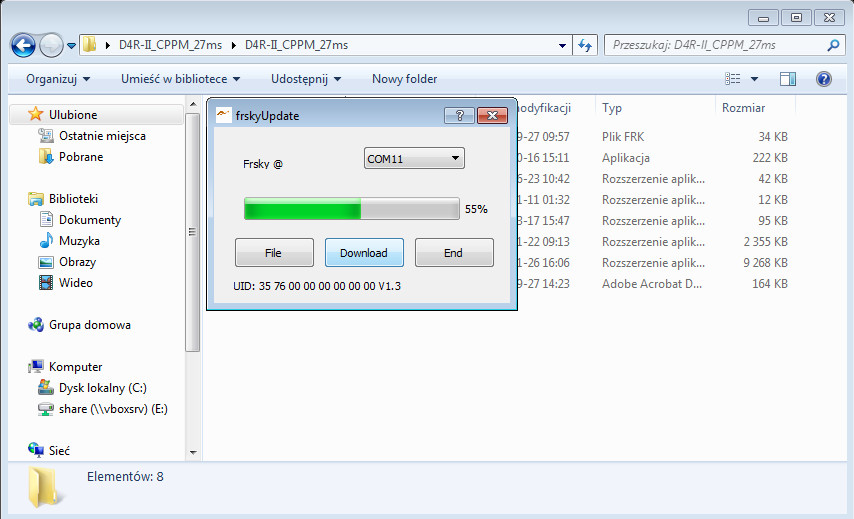The height and width of the screenshot is (519, 854).
Task: Select Biblioteki in navigation pane
Action: click(x=73, y=199)
